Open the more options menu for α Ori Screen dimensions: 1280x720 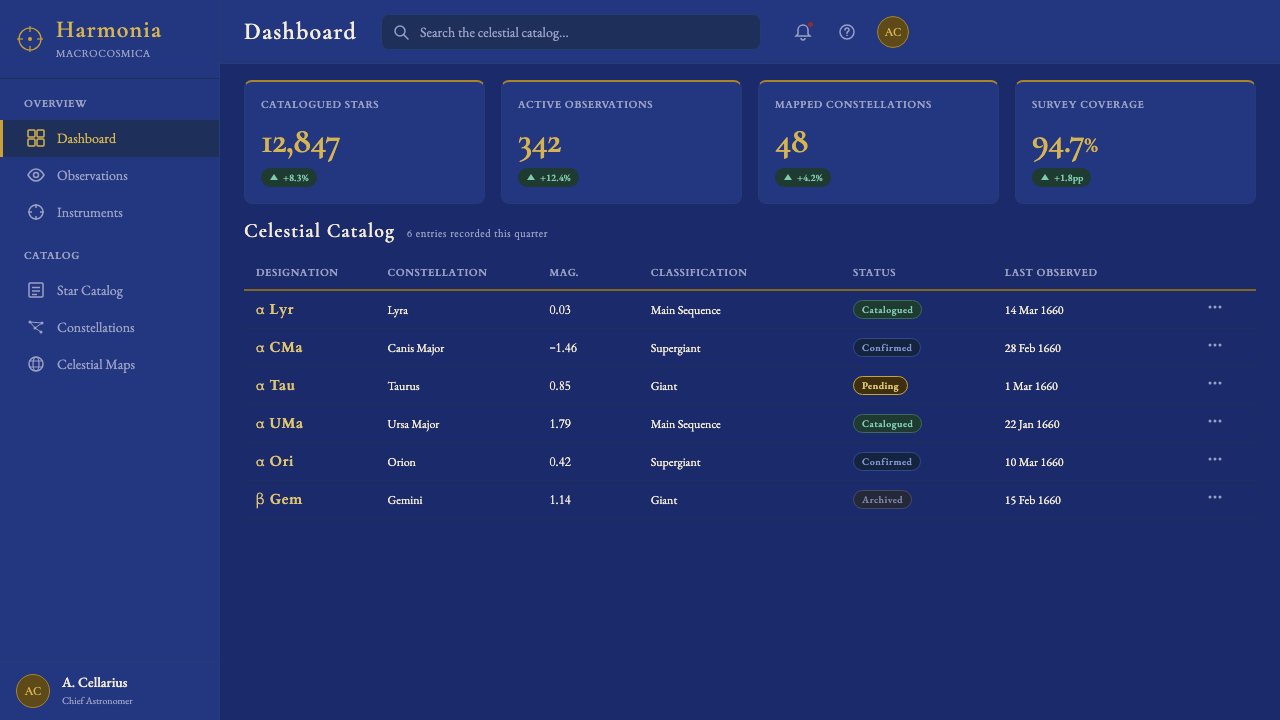coord(1215,459)
